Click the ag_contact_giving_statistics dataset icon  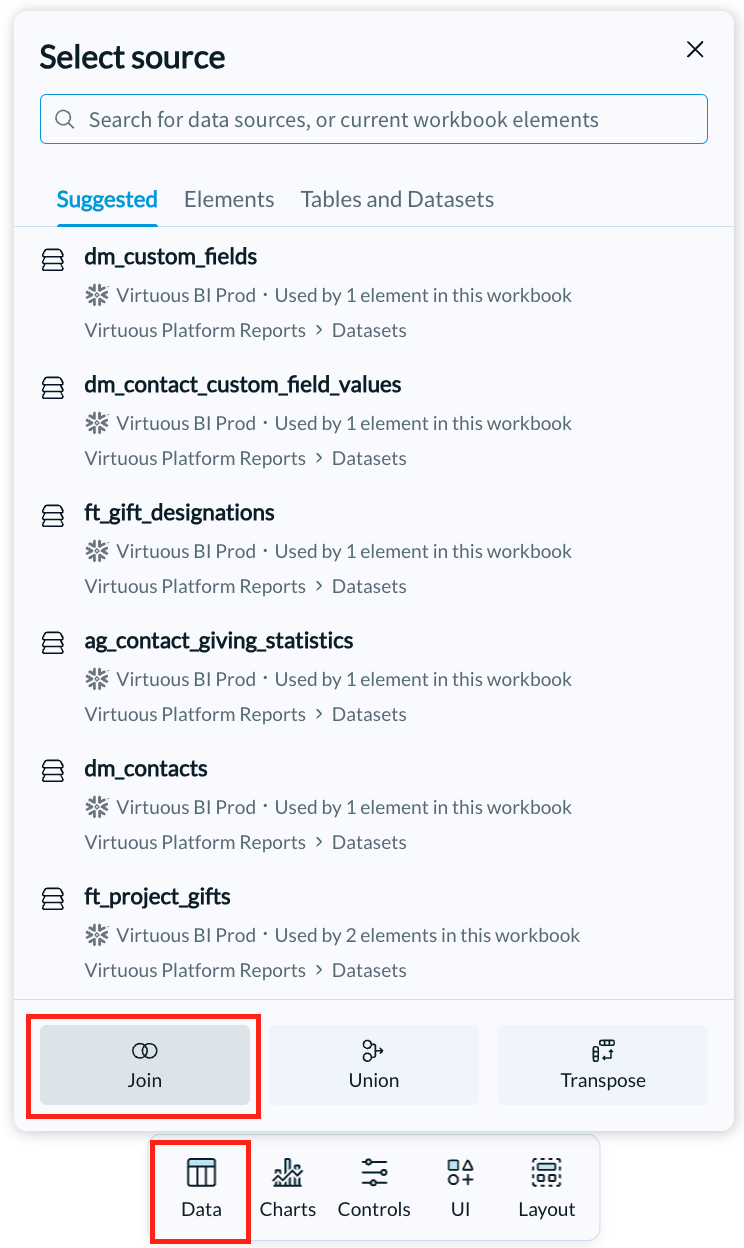[x=53, y=645]
